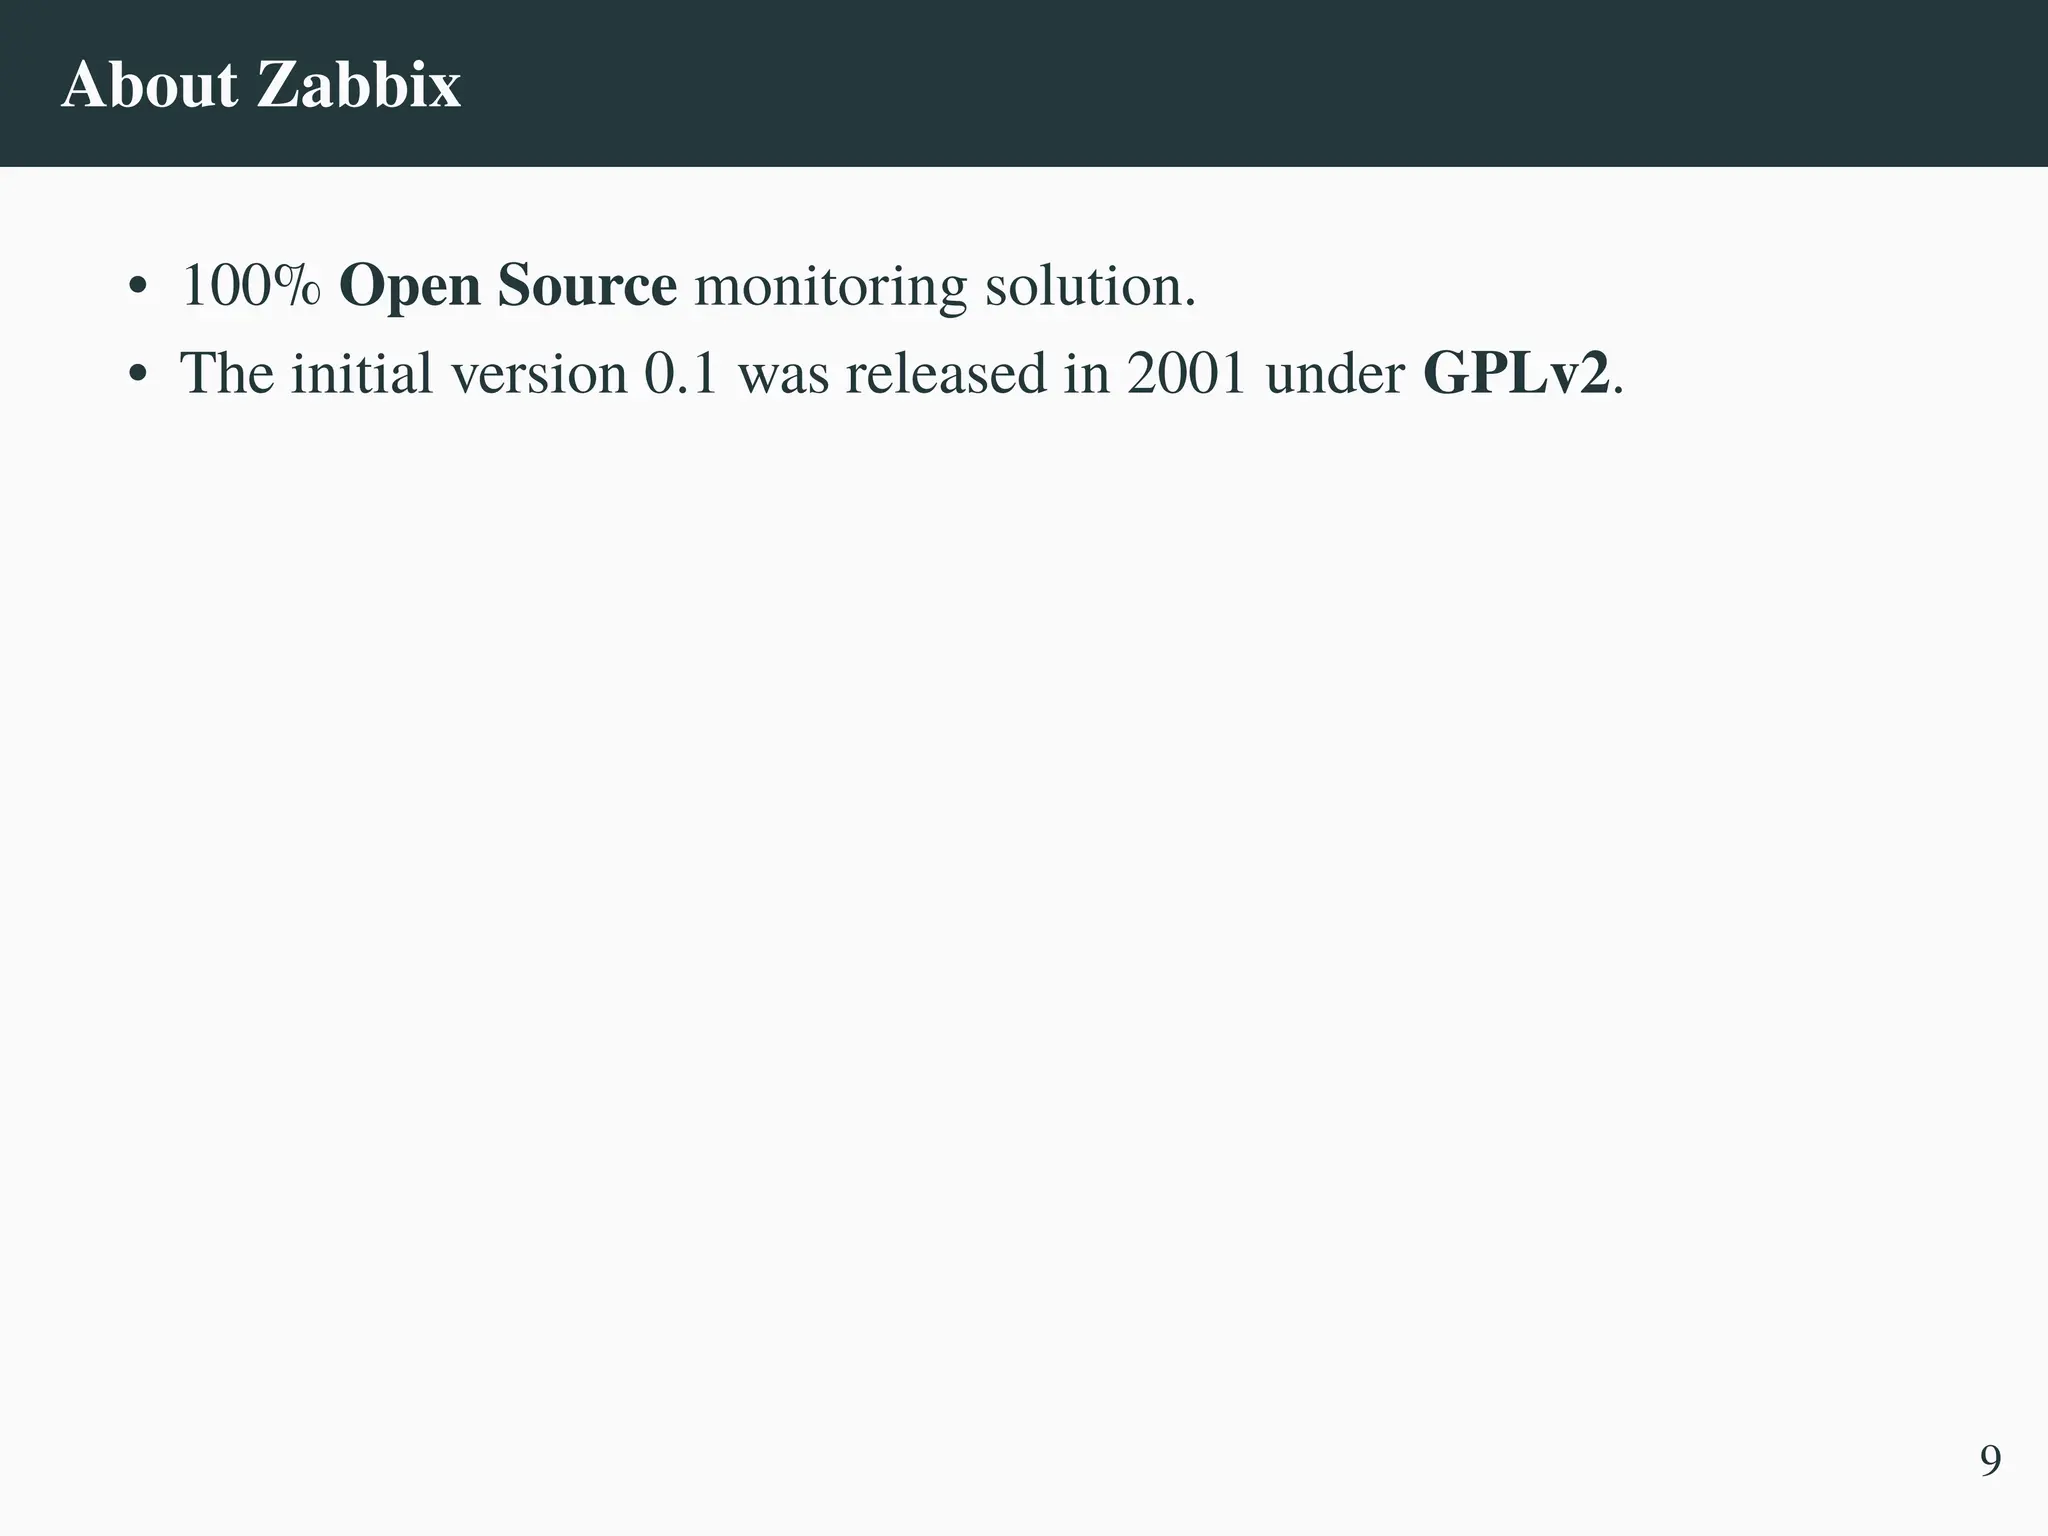Viewport: 2048px width, 1536px height.
Task: Click the word "solution." in first bullet
Action: point(1090,286)
